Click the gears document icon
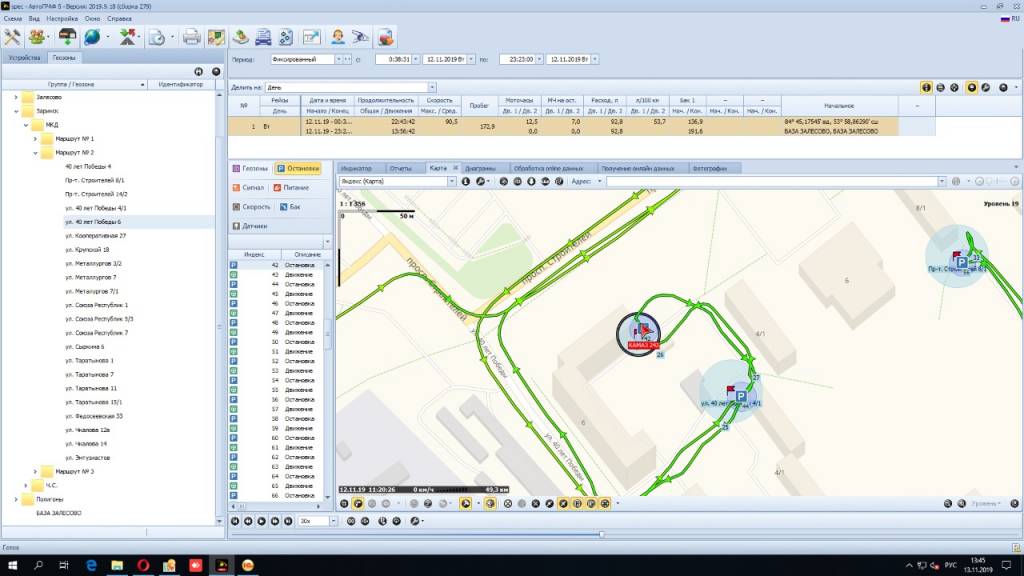Viewport: 1024px width, 576px height. tap(286, 37)
